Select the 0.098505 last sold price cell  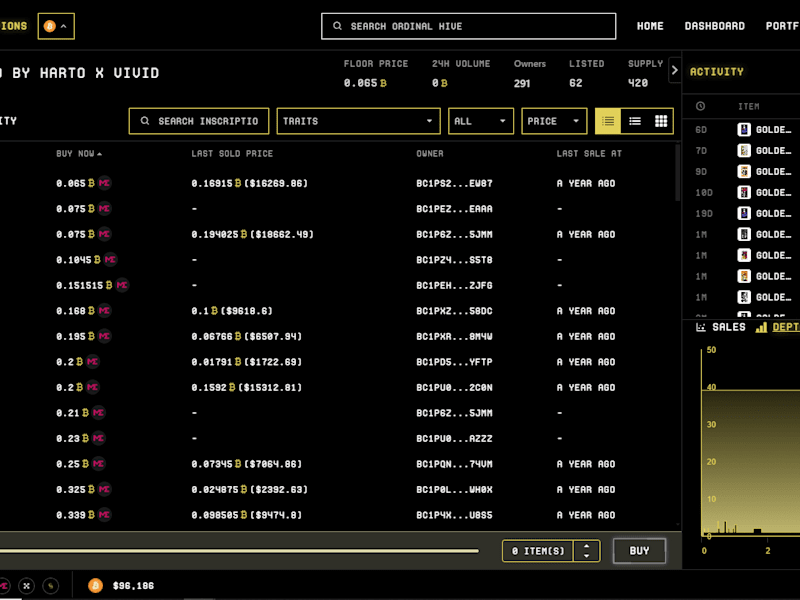pos(247,515)
